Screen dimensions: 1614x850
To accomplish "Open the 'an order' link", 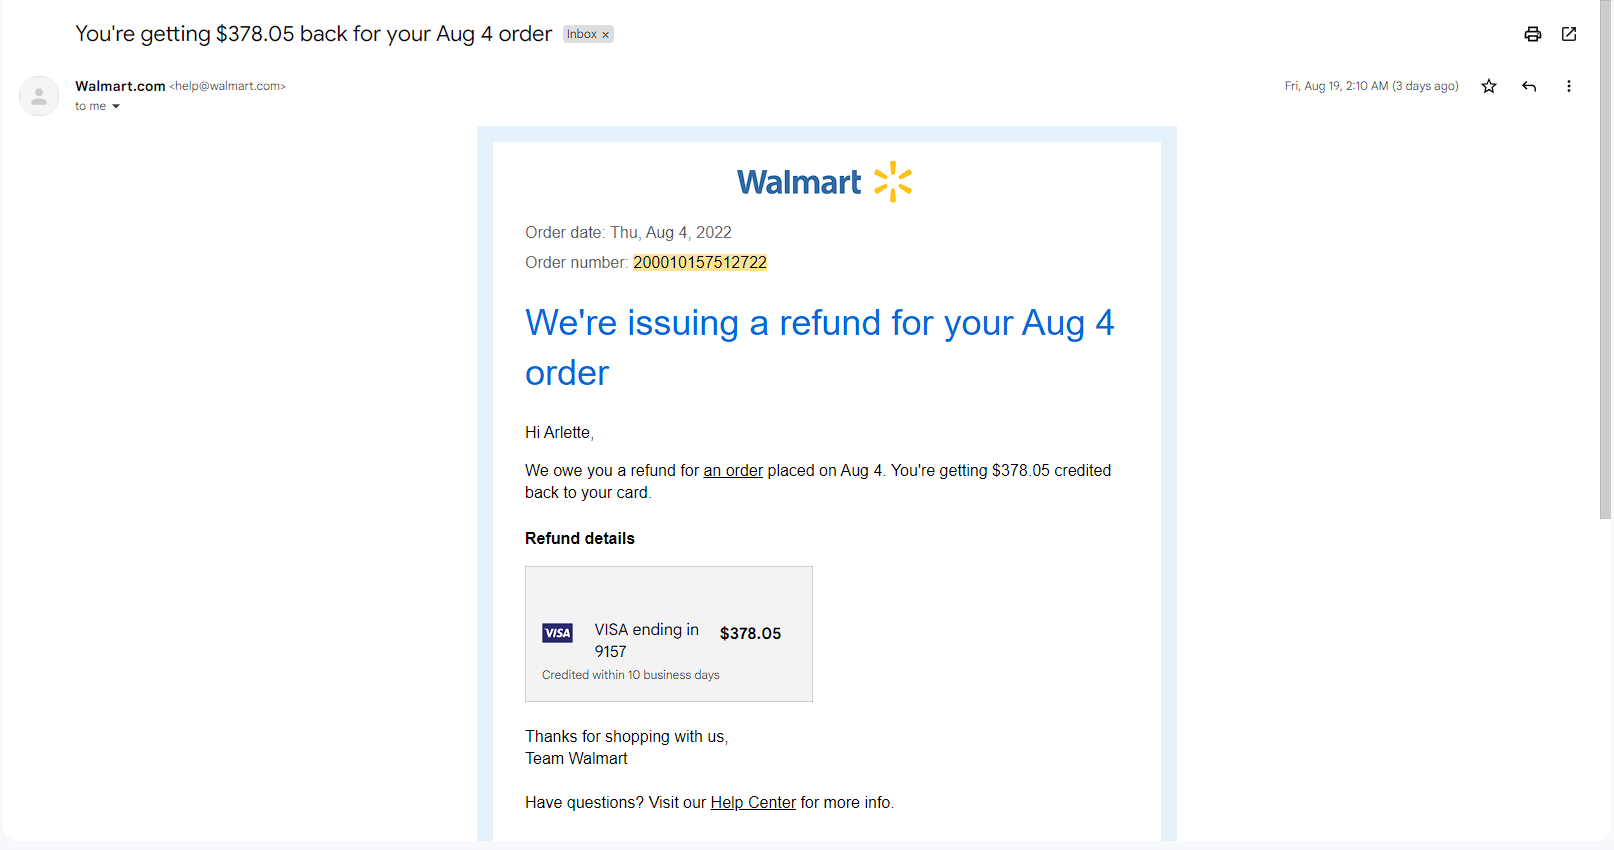I will click(733, 470).
